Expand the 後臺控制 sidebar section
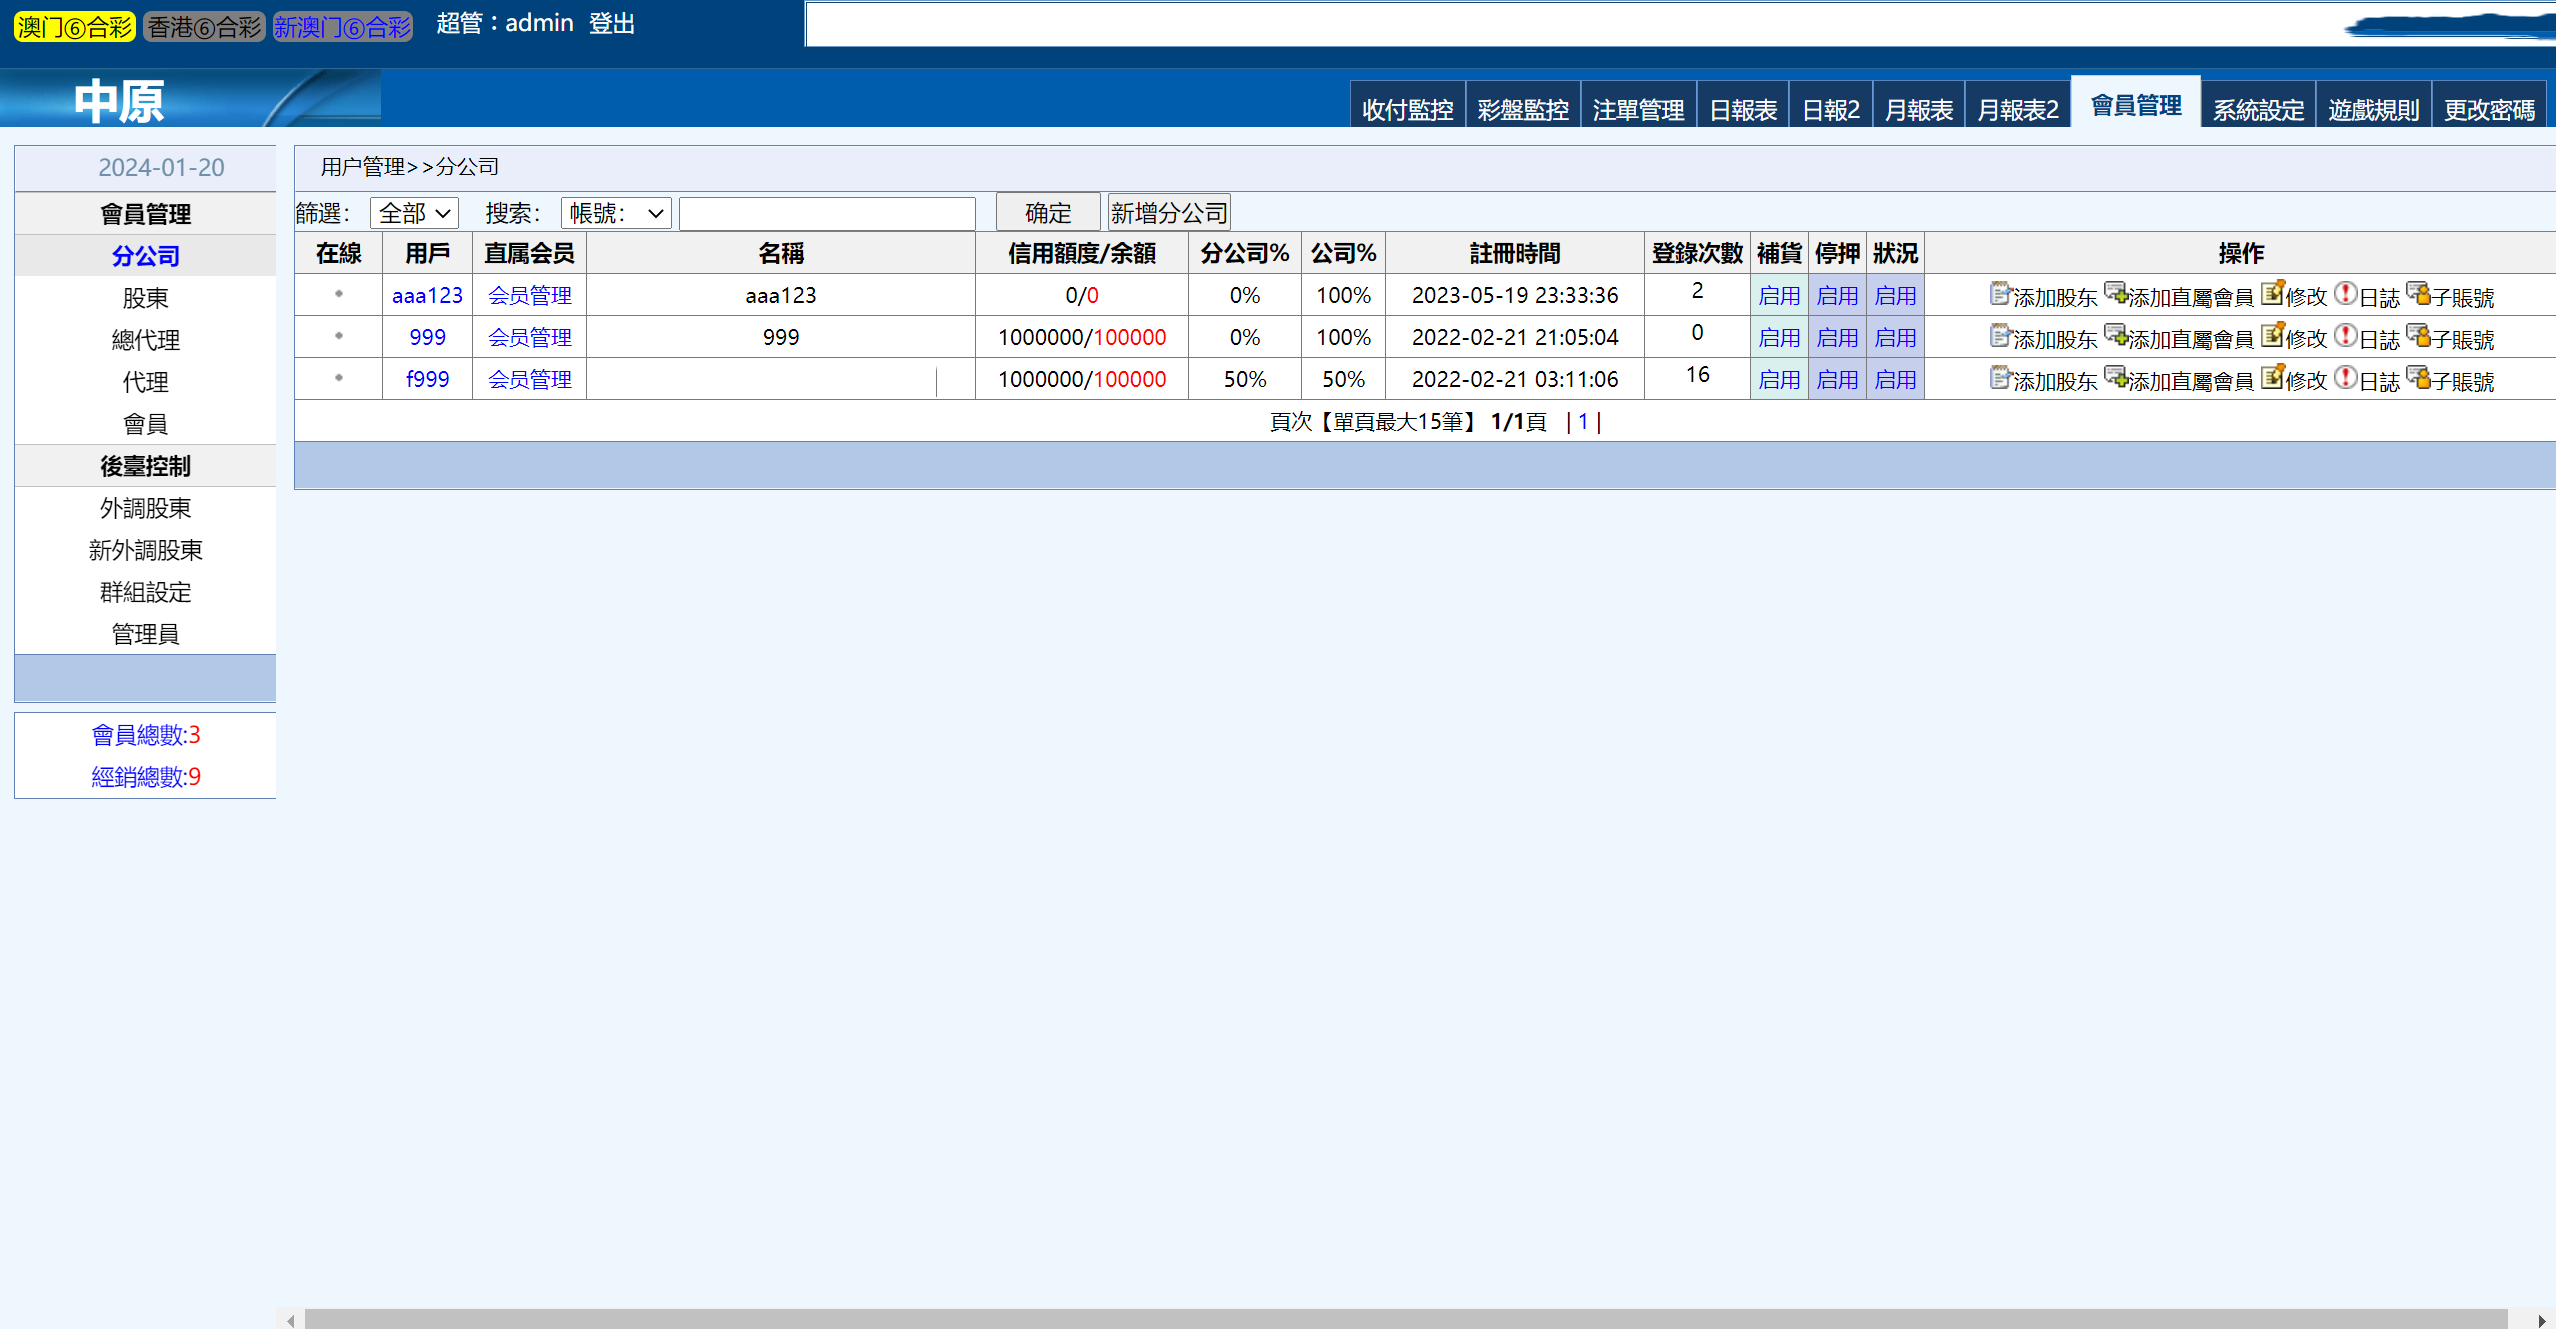Image resolution: width=2556 pixels, height=1329 pixels. point(145,466)
